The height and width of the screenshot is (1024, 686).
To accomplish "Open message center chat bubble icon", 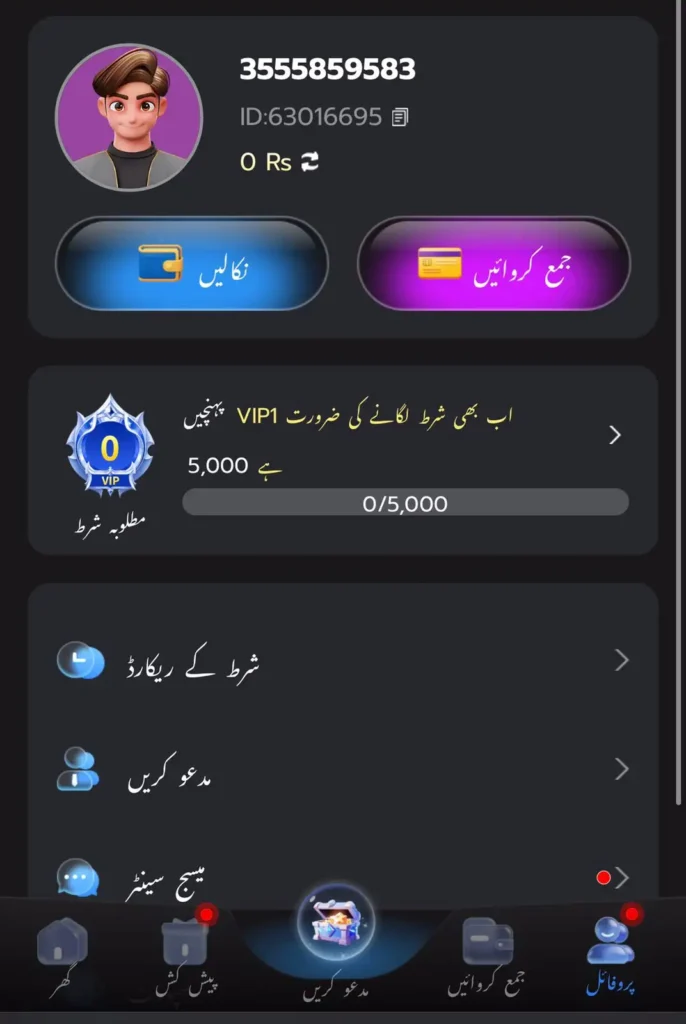I will [78, 877].
